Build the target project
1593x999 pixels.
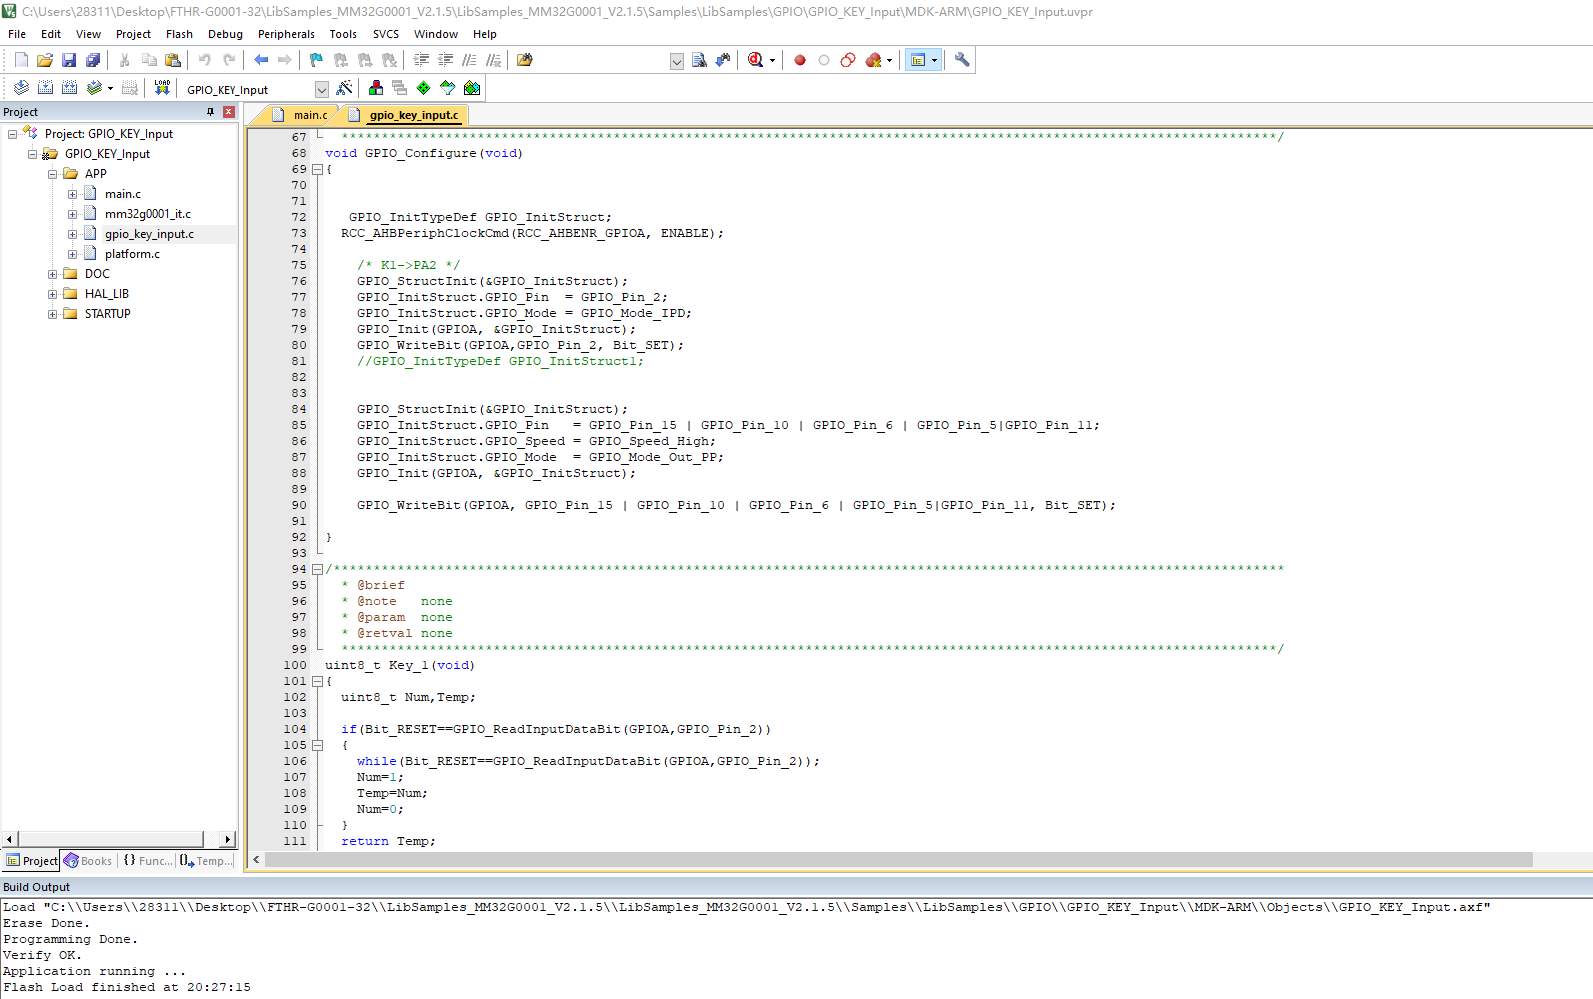tap(45, 88)
